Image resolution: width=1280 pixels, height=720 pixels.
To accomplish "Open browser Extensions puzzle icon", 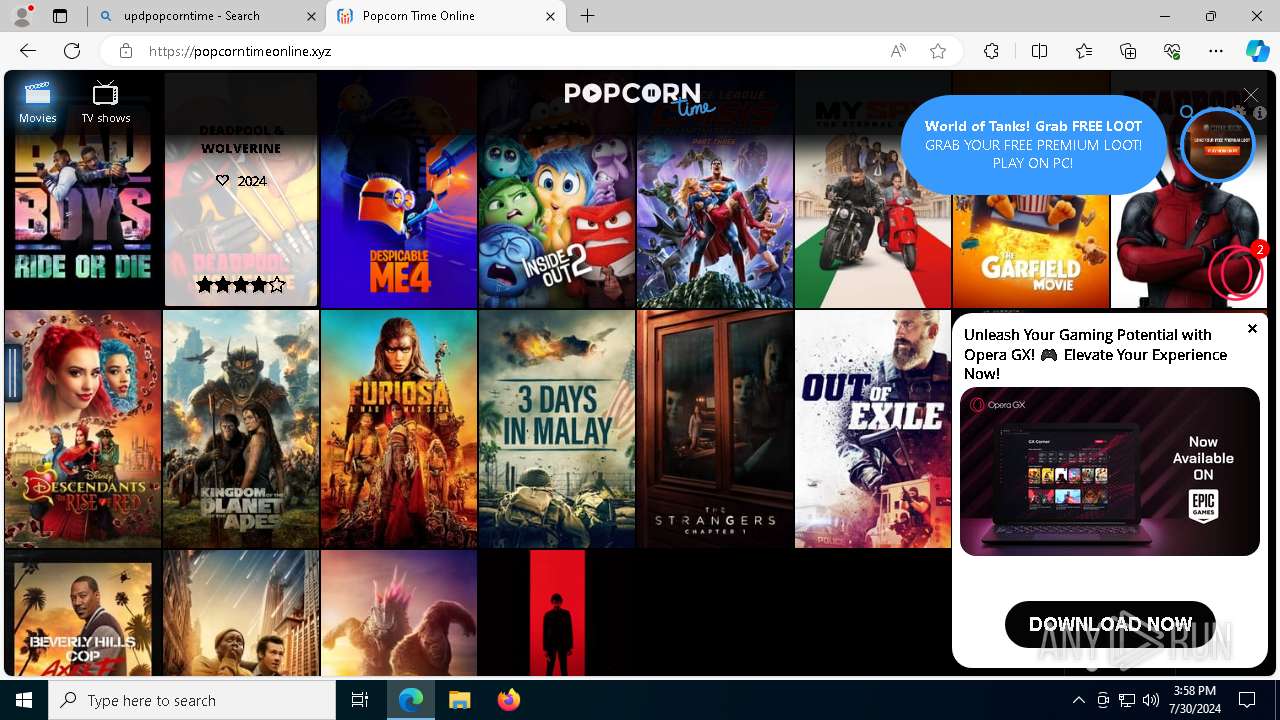I will coord(991,51).
